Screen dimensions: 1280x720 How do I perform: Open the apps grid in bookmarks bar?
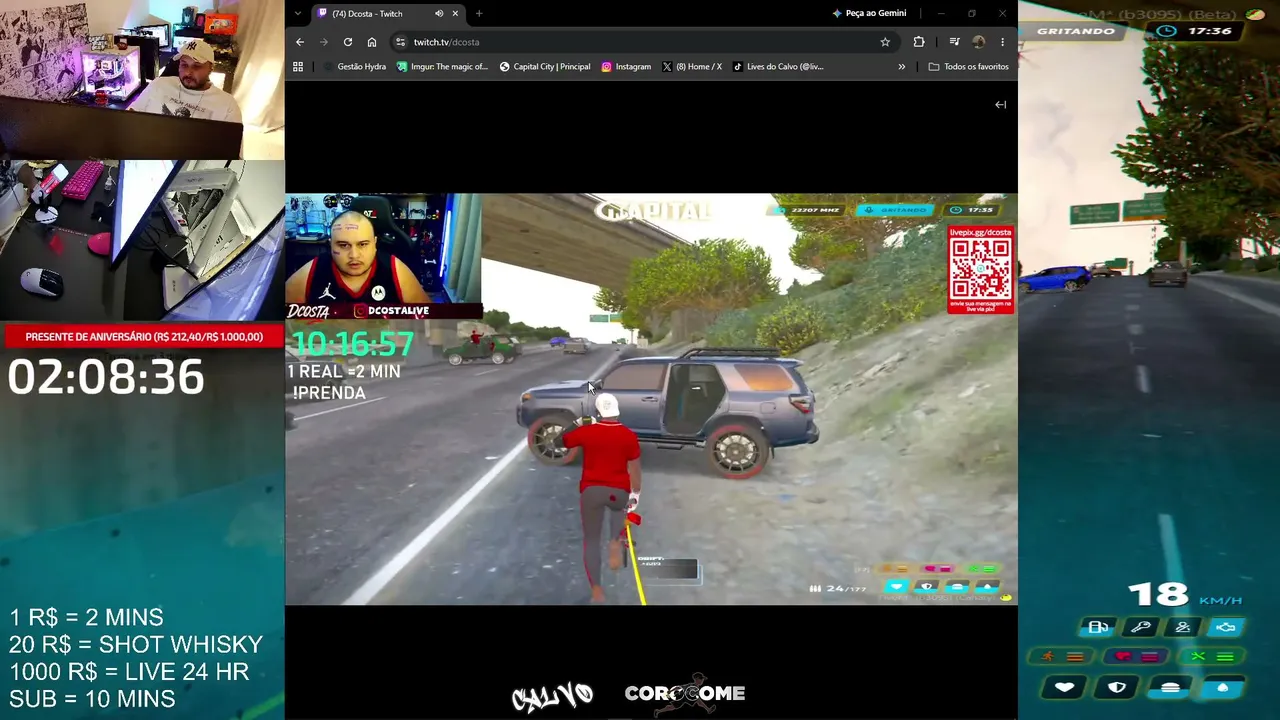[297, 67]
